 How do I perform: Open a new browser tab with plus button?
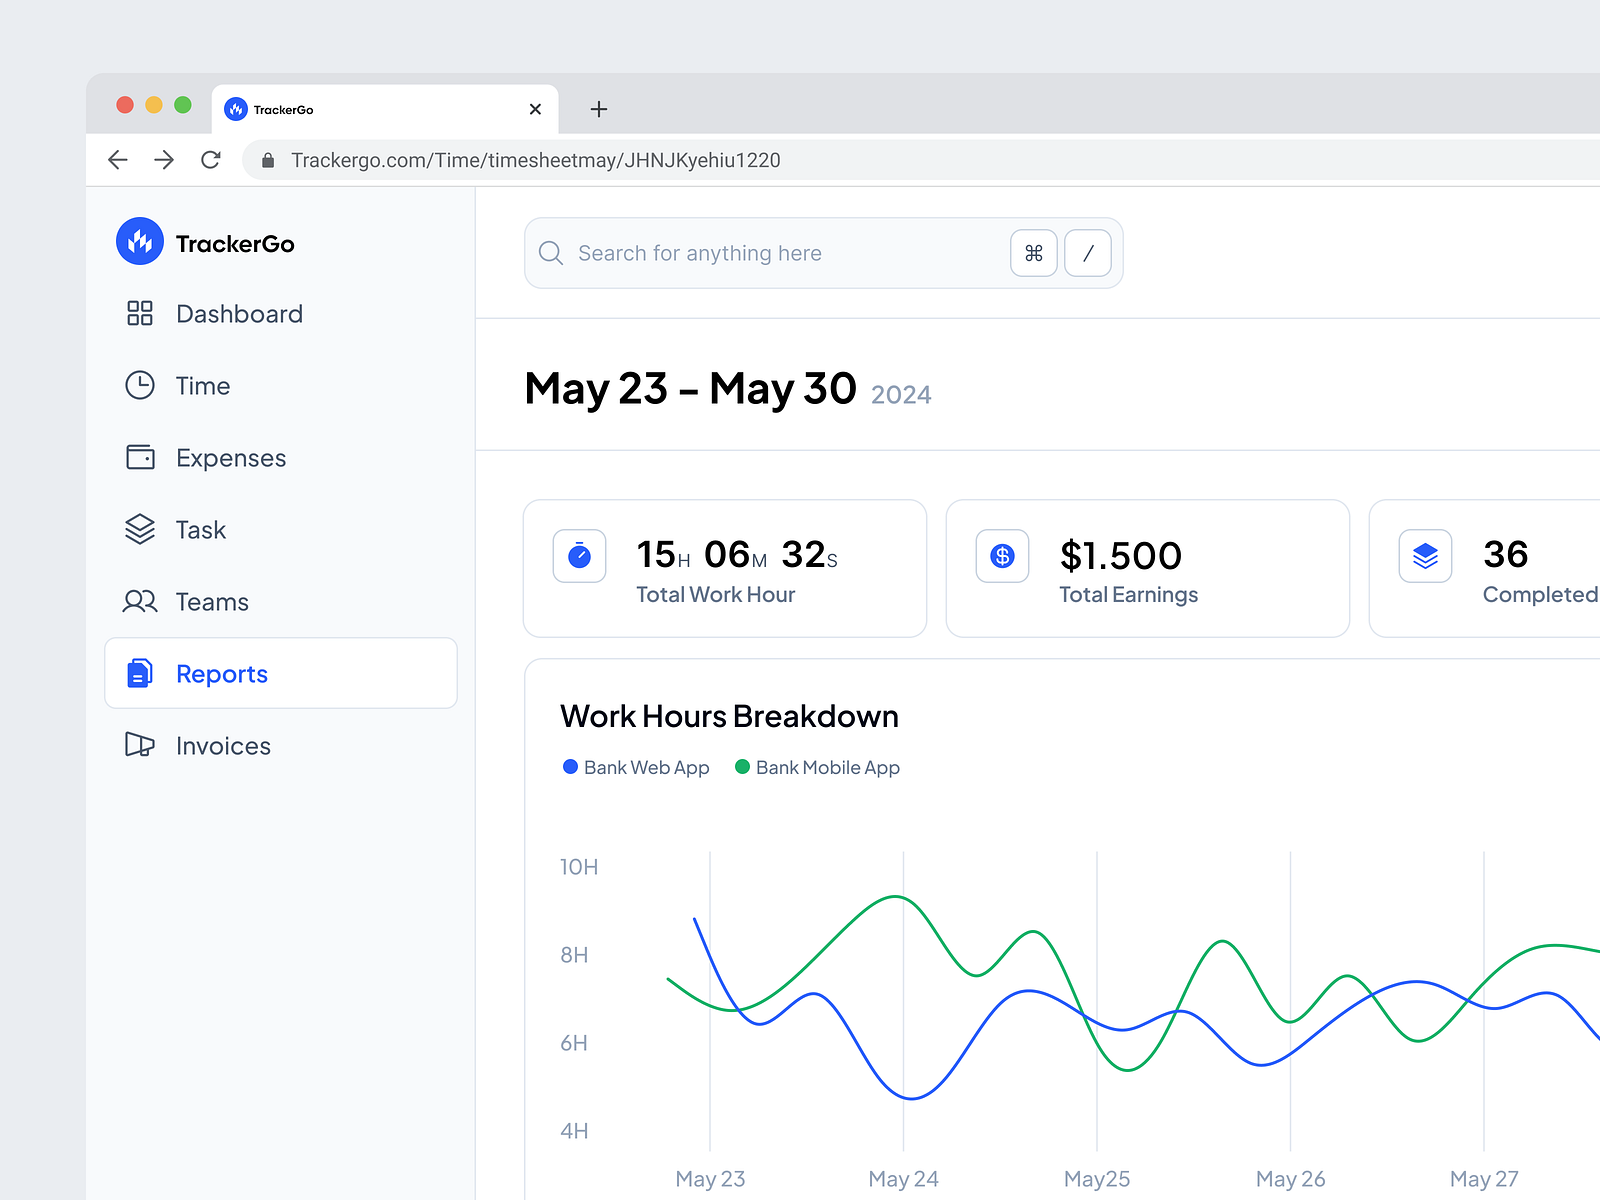(599, 110)
